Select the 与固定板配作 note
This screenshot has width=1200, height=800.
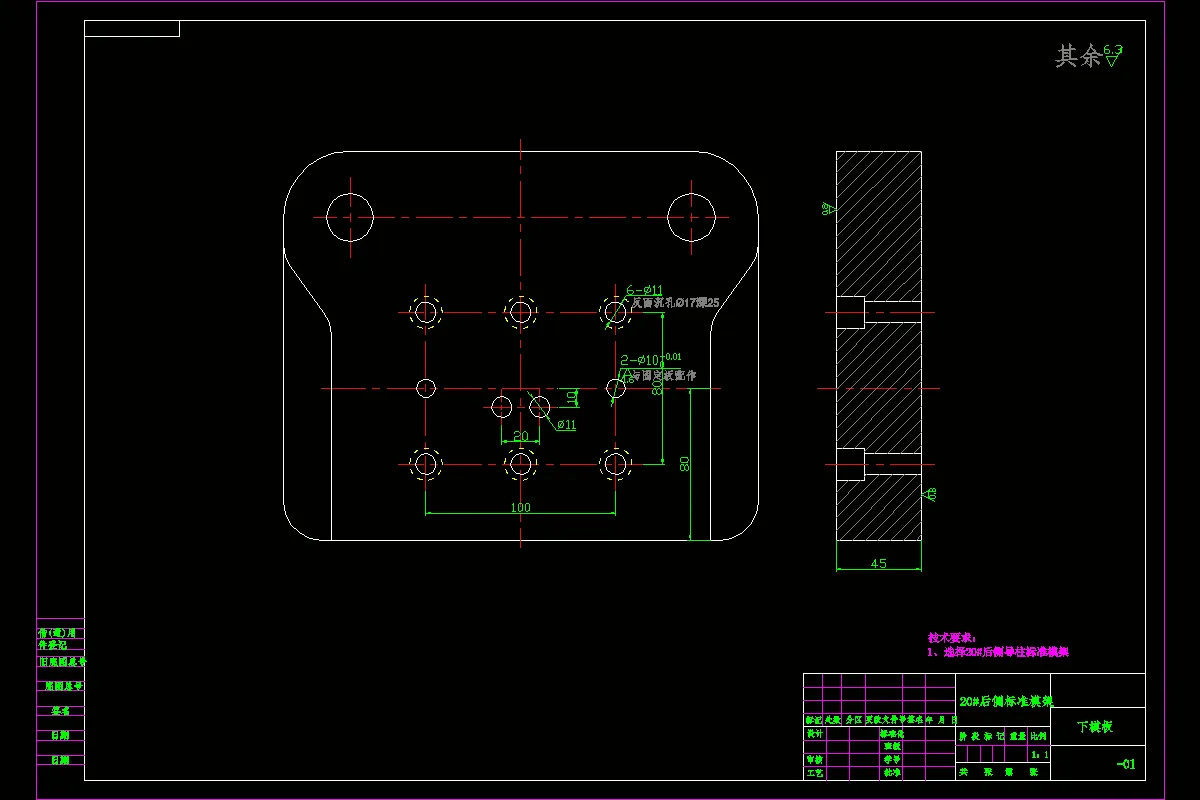coord(665,376)
